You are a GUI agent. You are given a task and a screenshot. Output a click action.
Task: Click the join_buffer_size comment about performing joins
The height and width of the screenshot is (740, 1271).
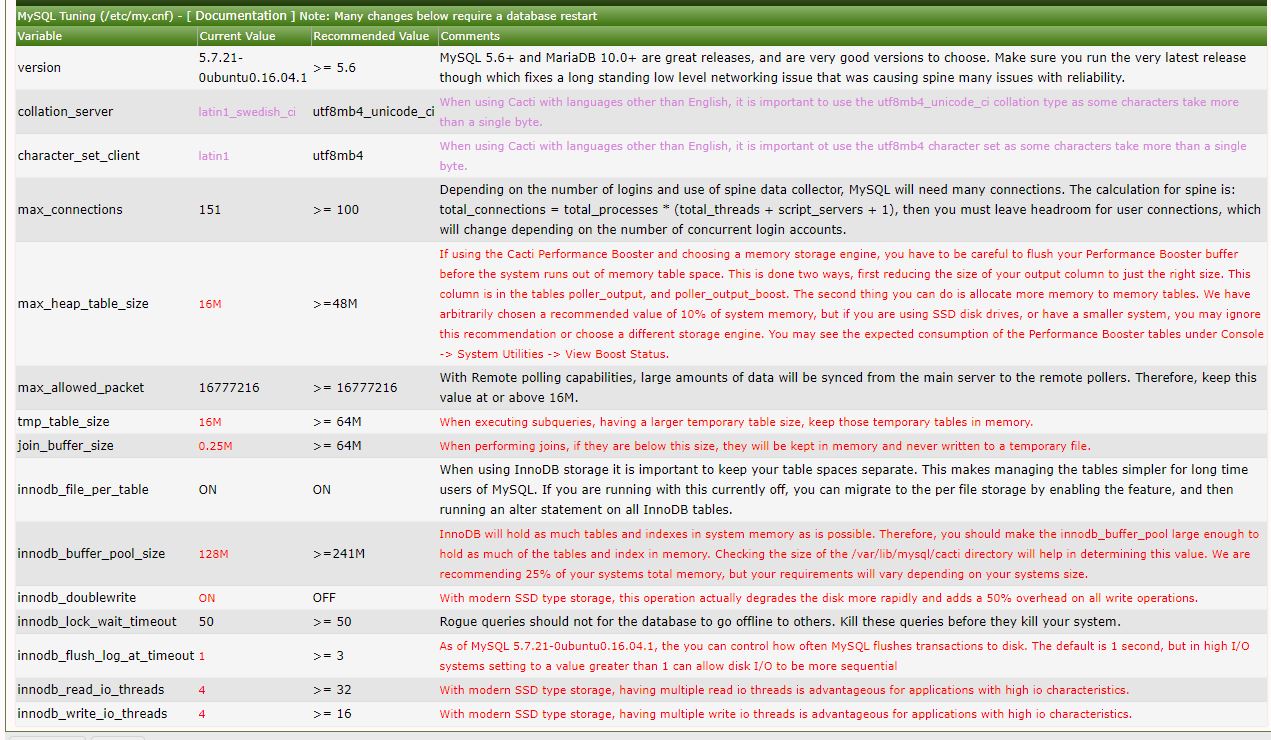click(x=765, y=446)
